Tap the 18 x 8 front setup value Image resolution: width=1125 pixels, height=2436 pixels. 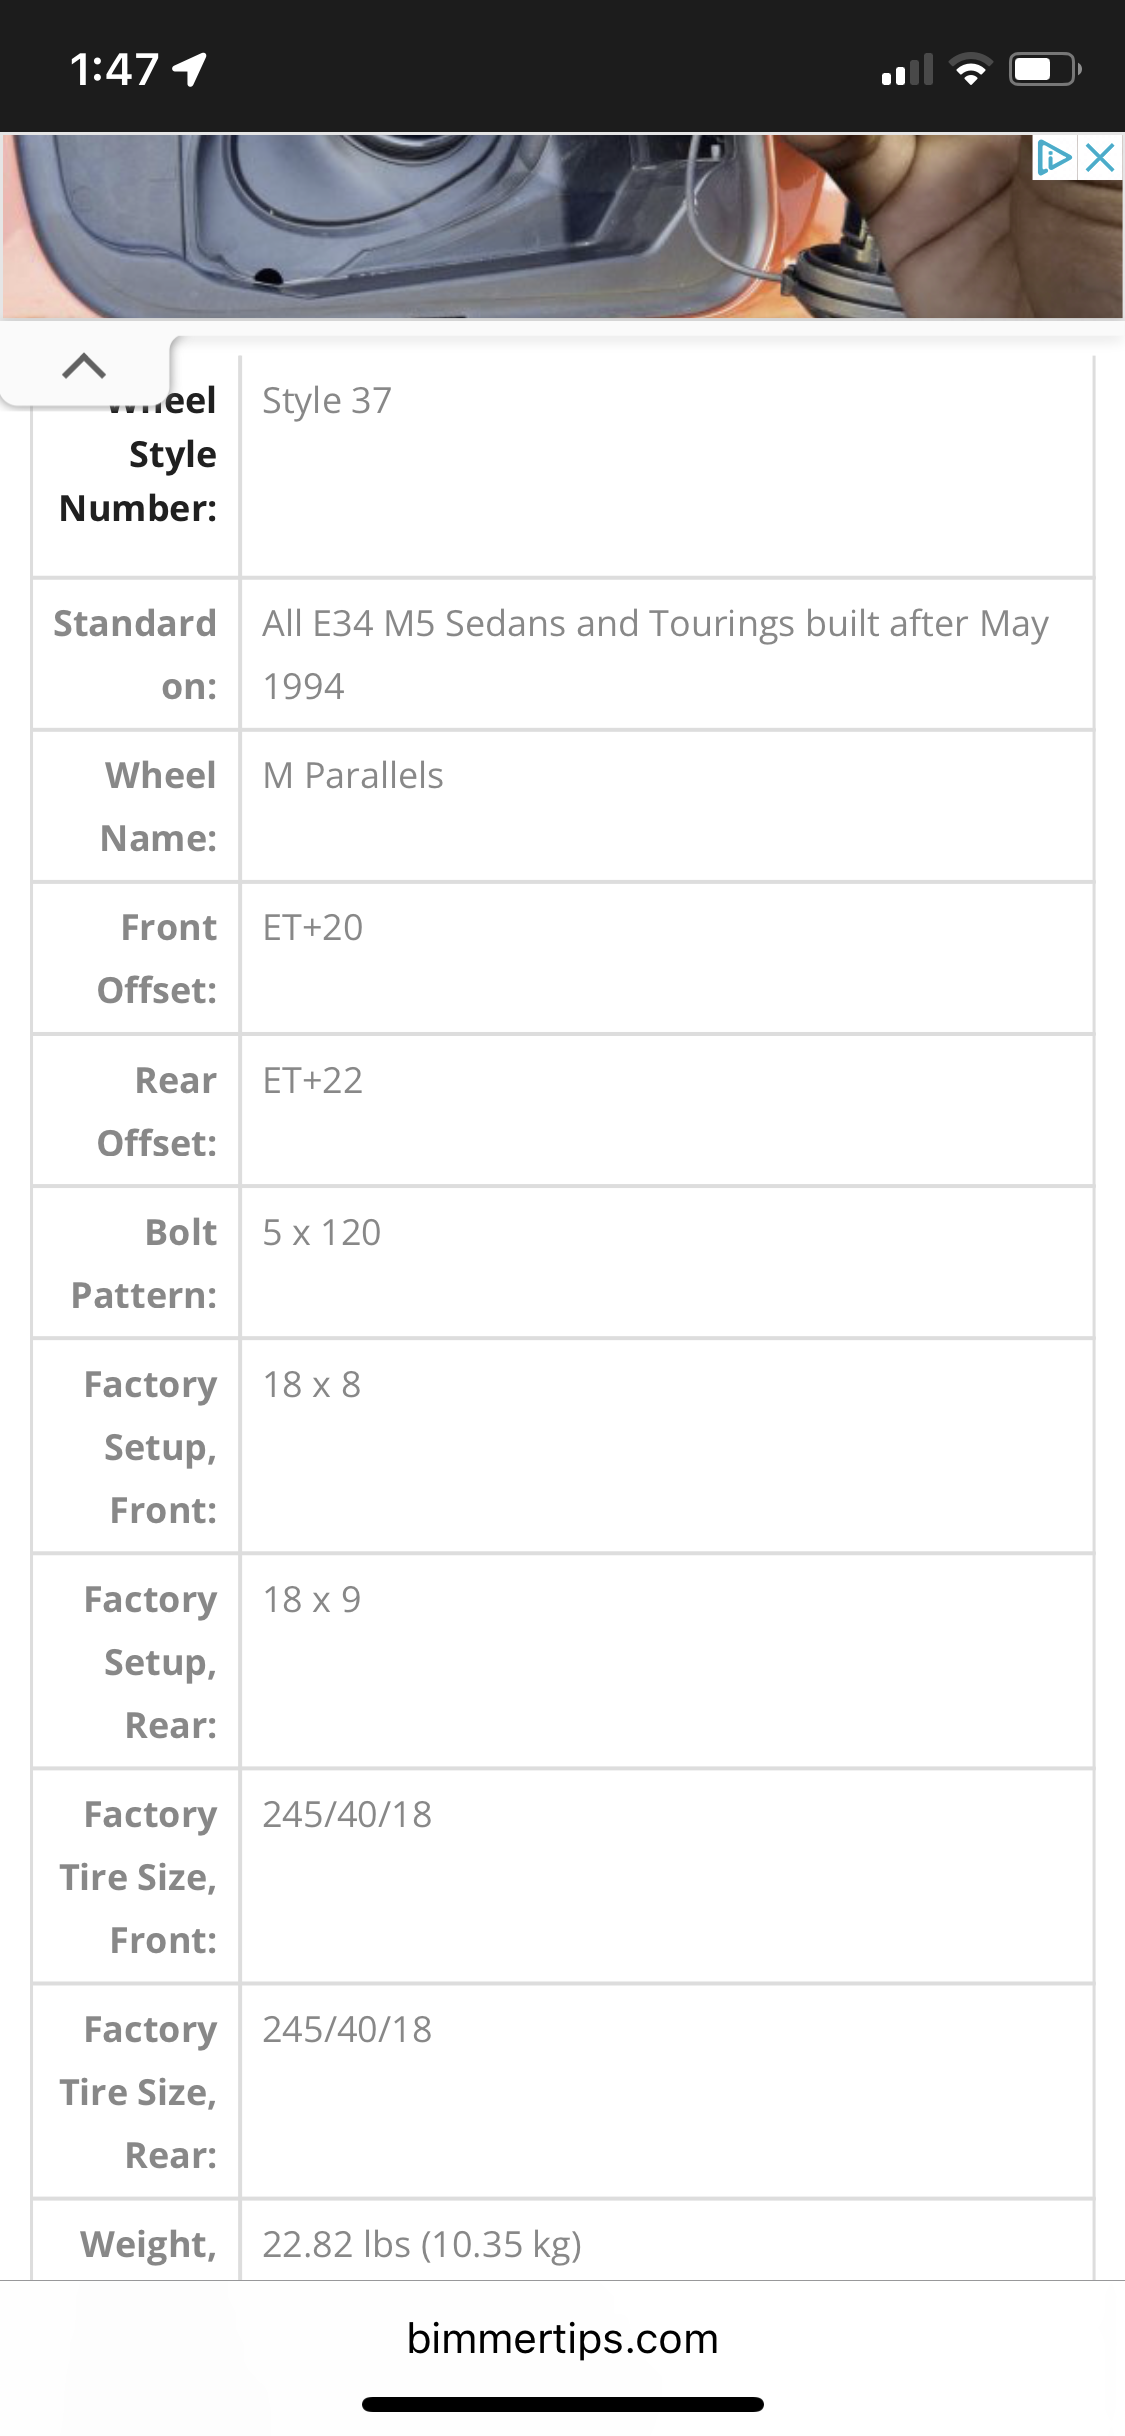tap(312, 1385)
